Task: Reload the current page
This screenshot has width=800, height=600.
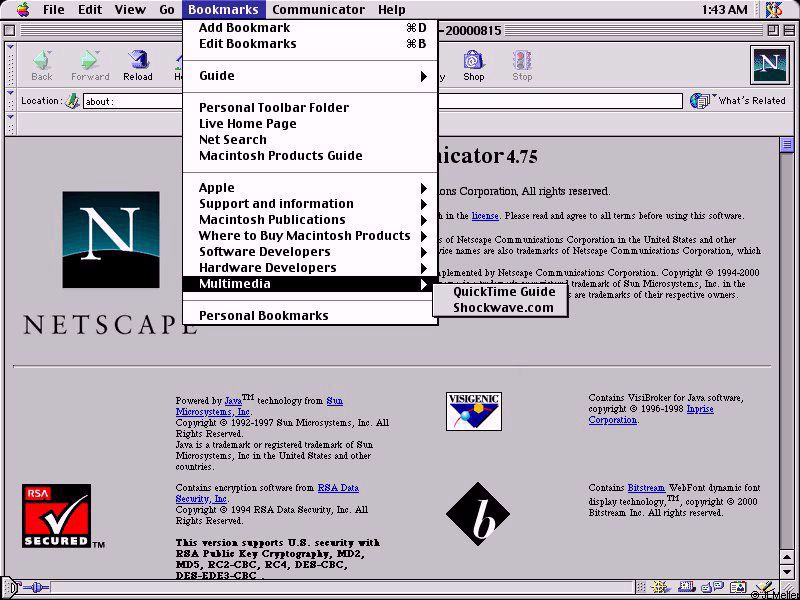Action: pyautogui.click(x=138, y=65)
